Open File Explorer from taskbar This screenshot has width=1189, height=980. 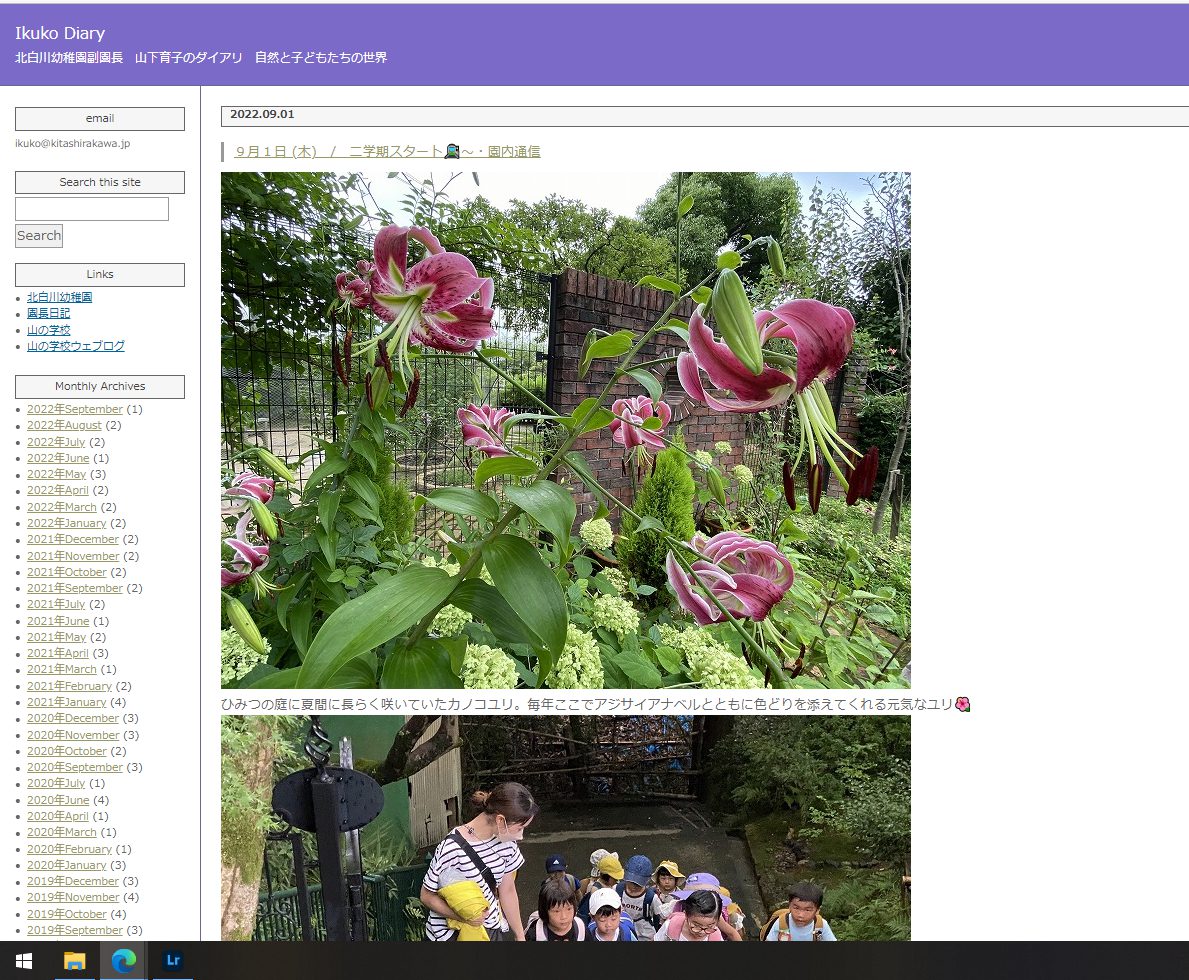(75, 961)
